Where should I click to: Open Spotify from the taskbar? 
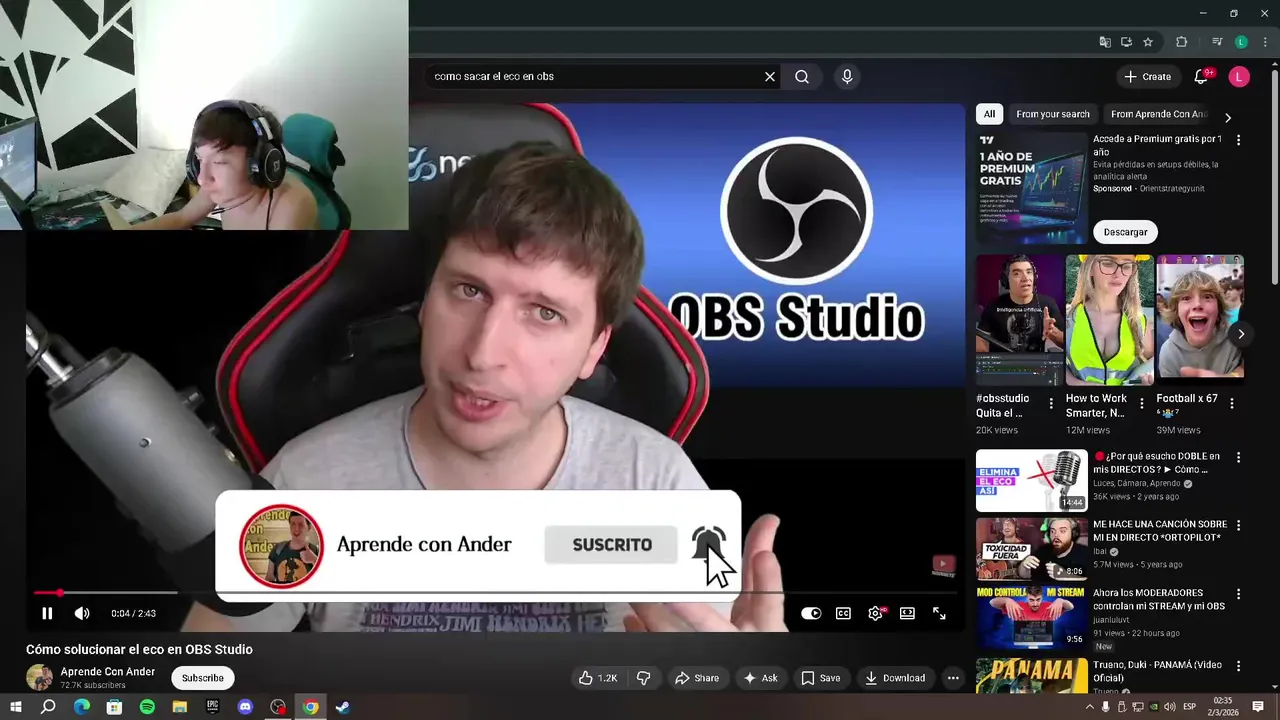point(147,707)
